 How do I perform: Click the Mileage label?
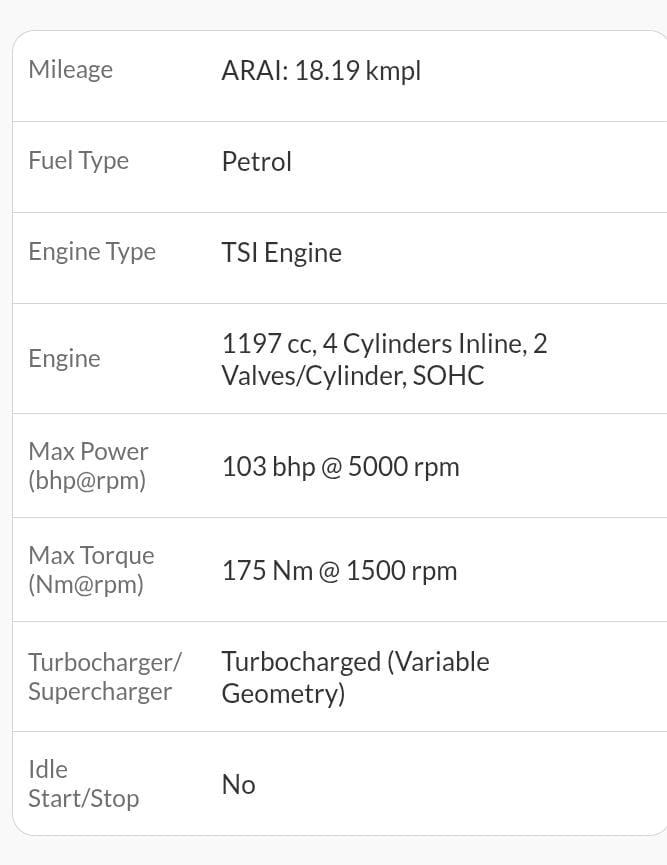click(x=70, y=70)
